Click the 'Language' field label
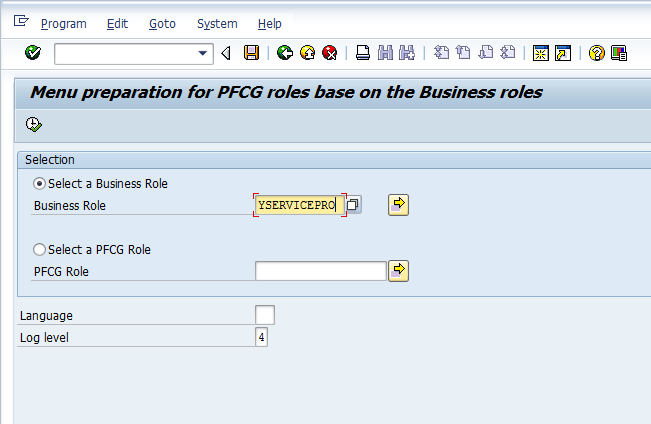The width and height of the screenshot is (651, 424). pyautogui.click(x=46, y=316)
